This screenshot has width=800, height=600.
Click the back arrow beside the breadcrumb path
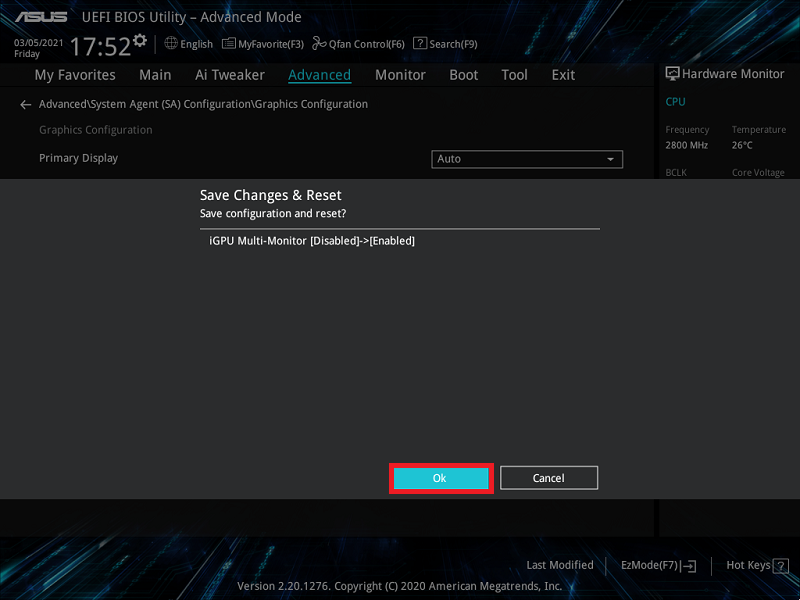tap(26, 104)
